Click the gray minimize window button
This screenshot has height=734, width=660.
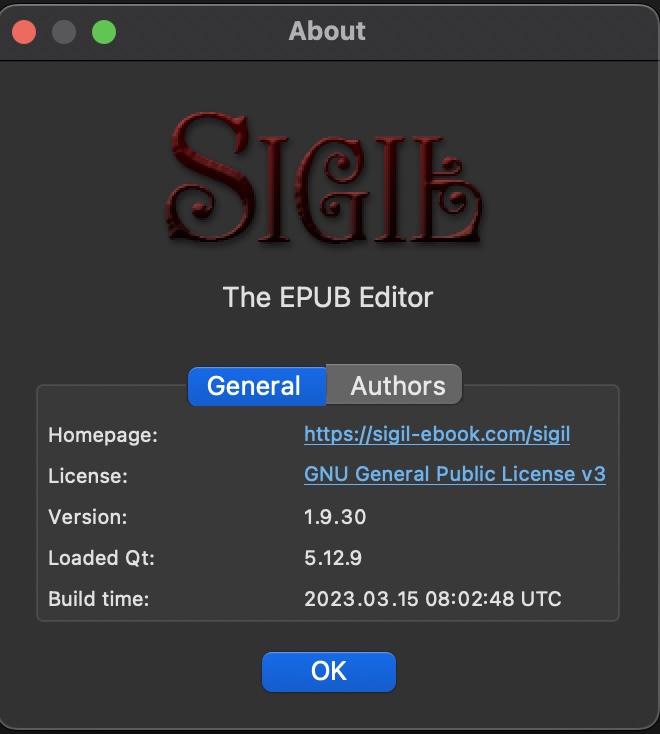[64, 32]
